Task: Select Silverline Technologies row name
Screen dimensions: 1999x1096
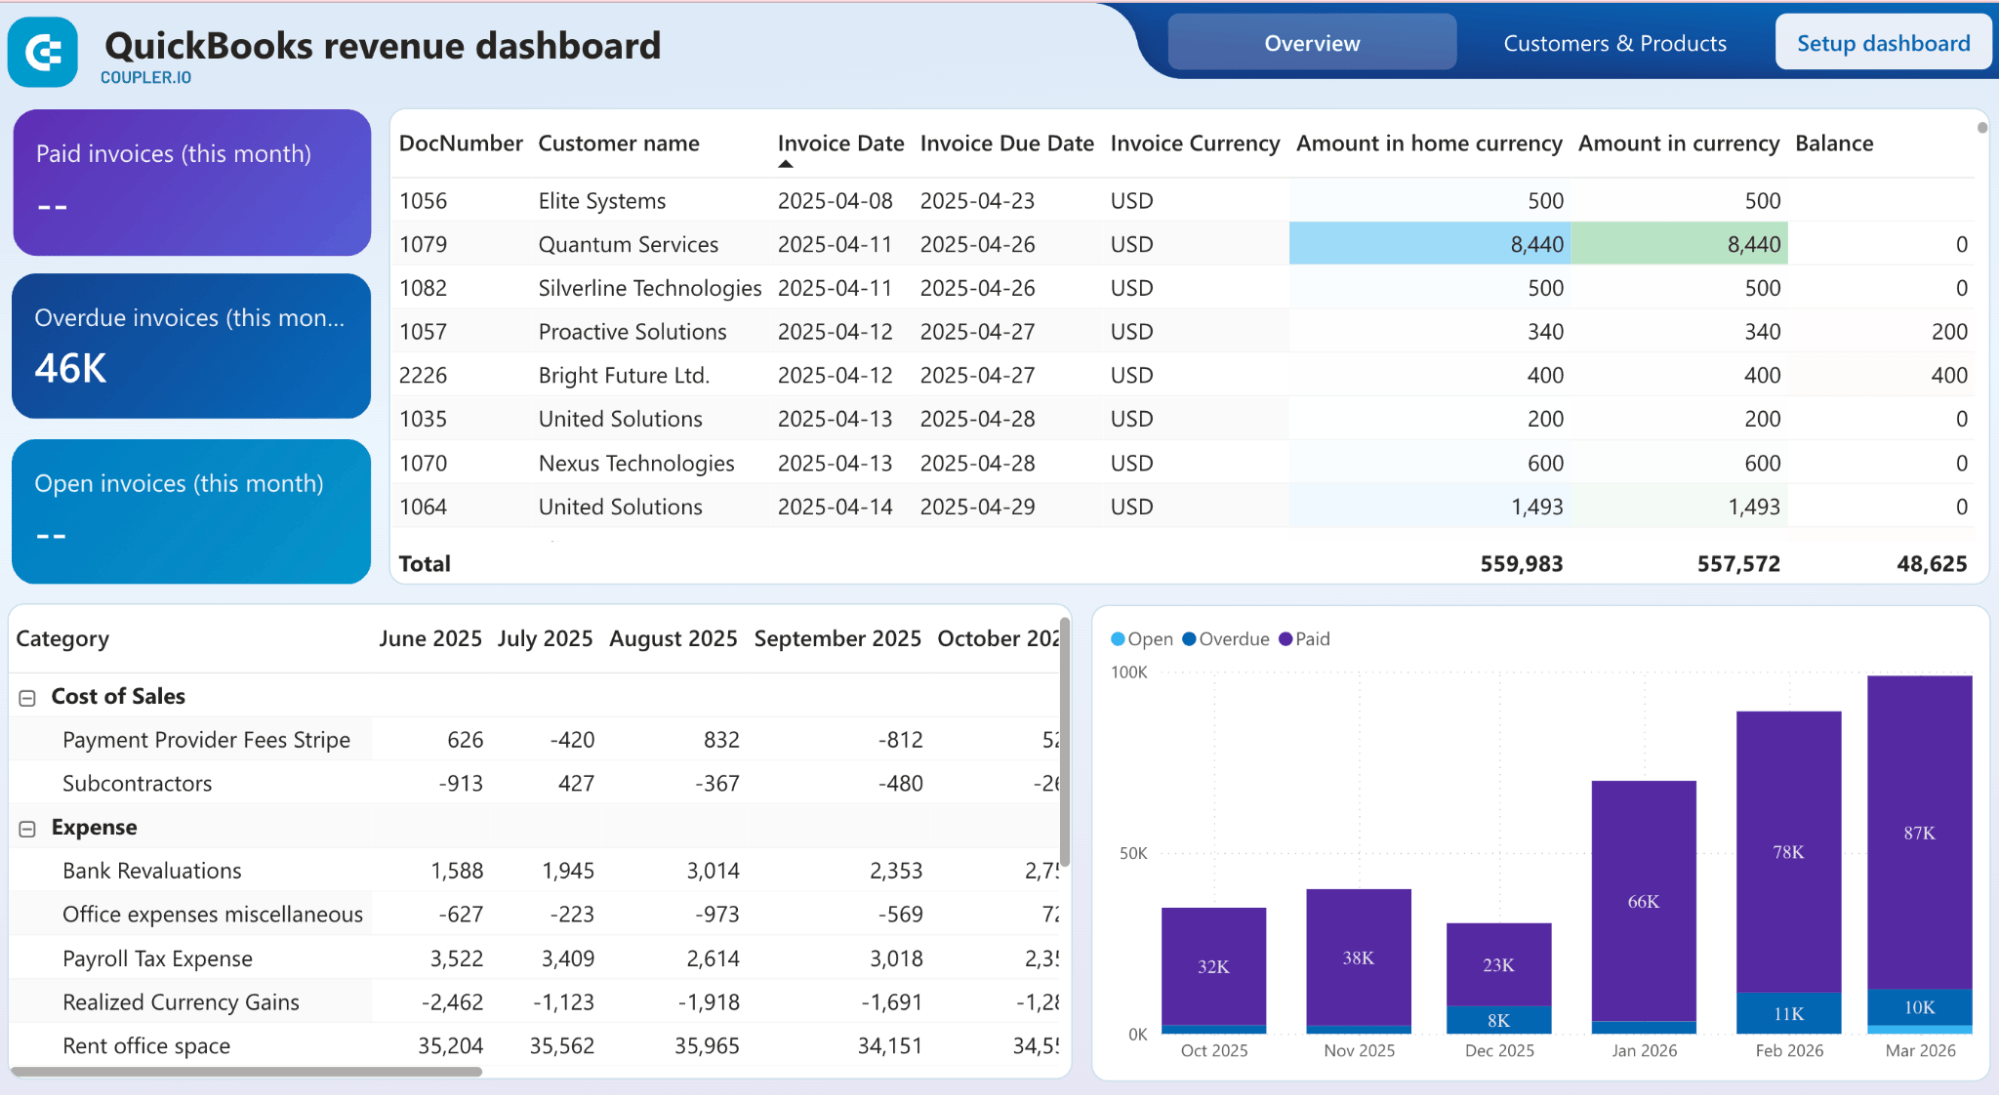Action: point(650,289)
